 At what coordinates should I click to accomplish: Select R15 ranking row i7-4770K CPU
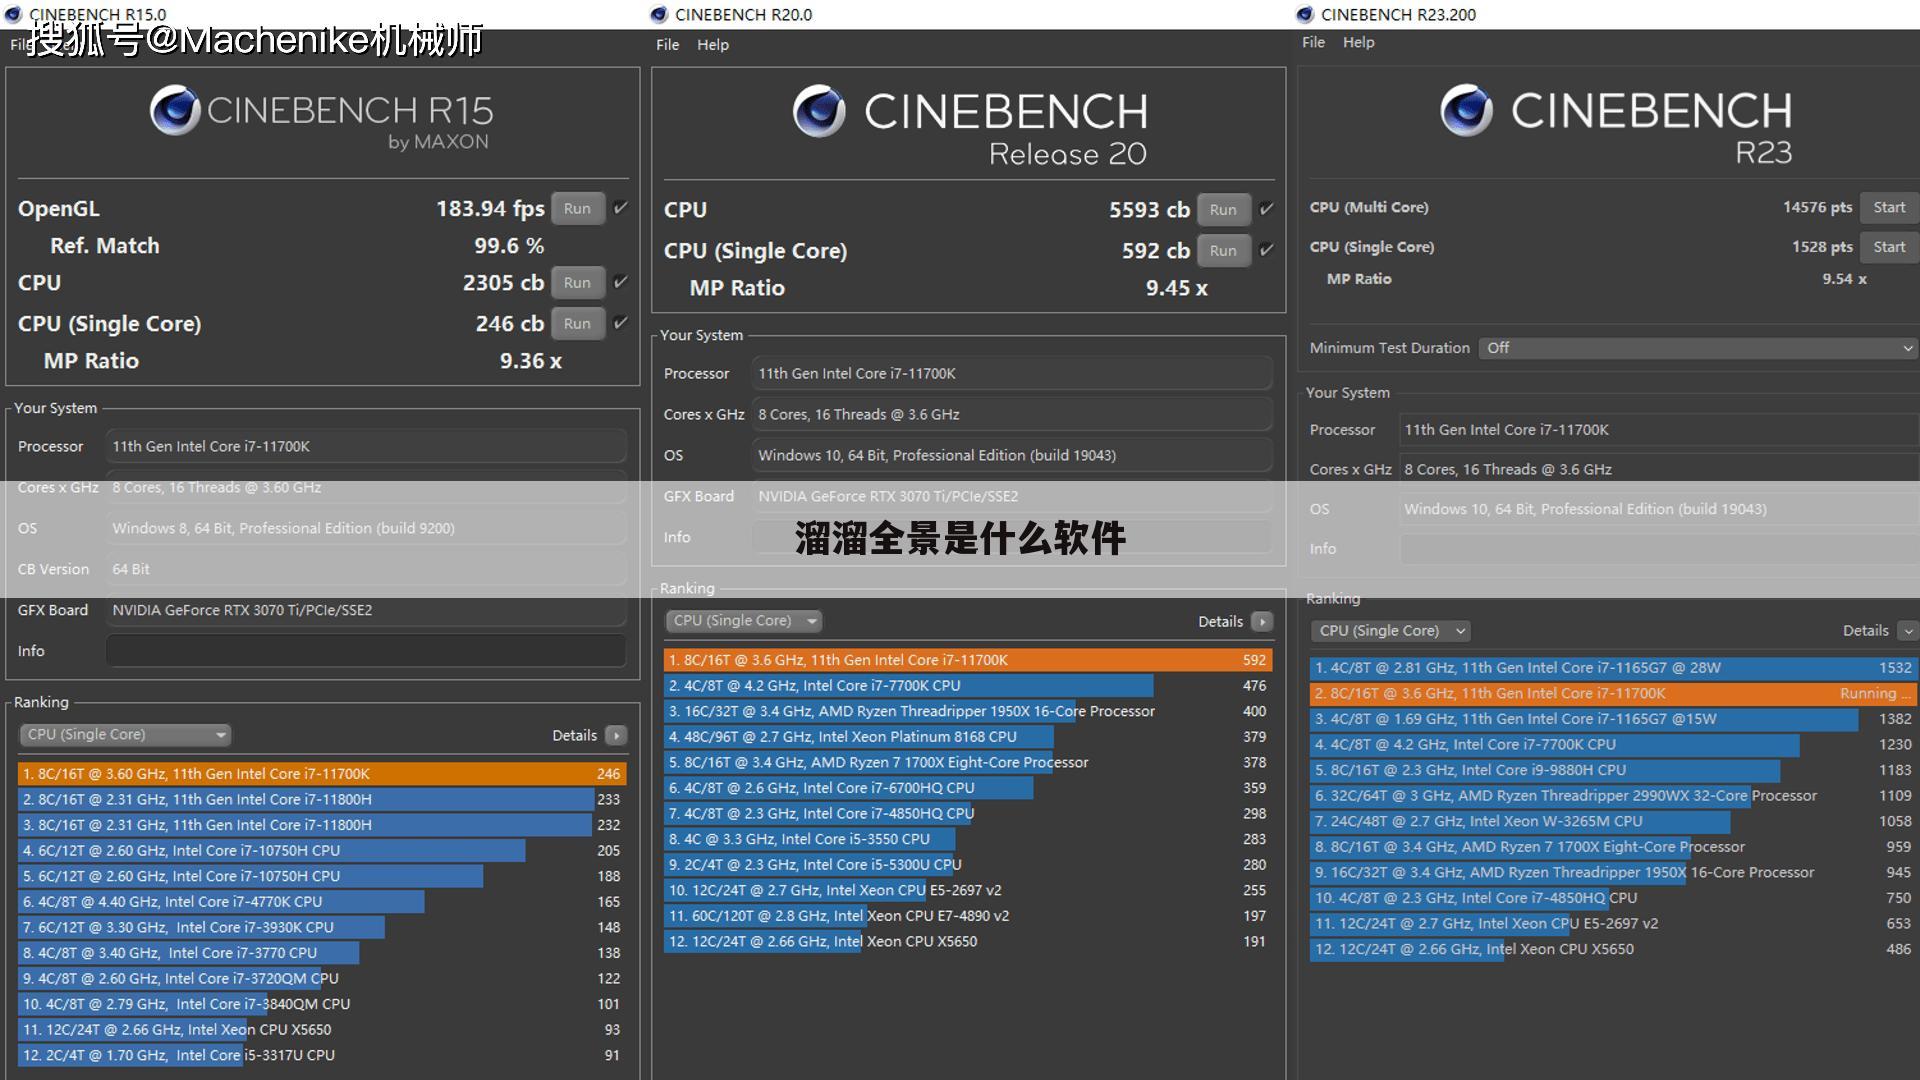click(322, 901)
